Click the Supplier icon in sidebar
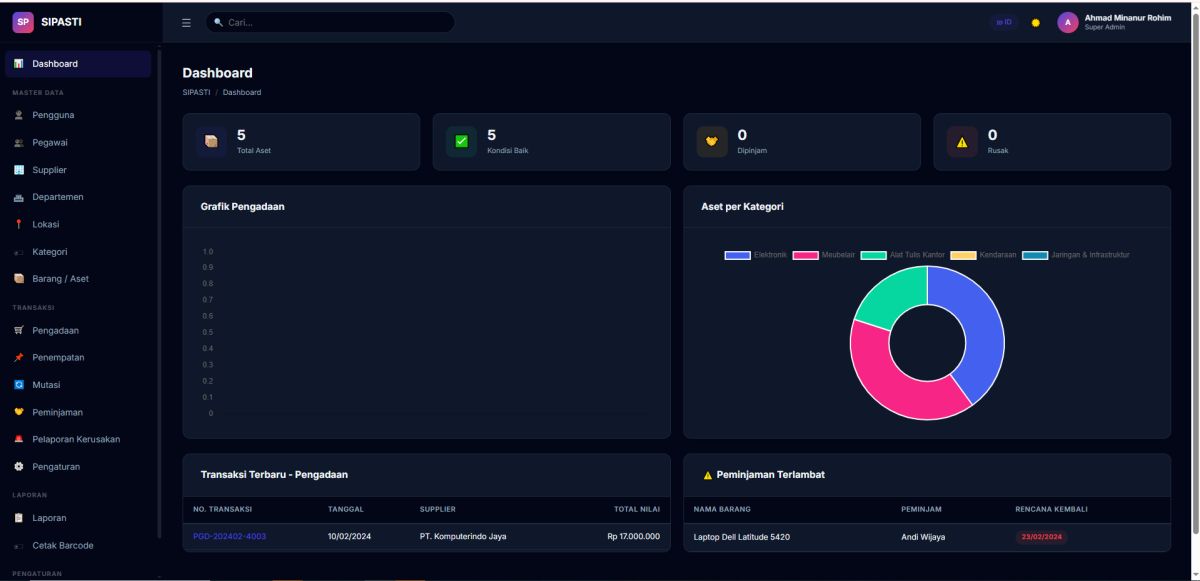 [x=20, y=169]
